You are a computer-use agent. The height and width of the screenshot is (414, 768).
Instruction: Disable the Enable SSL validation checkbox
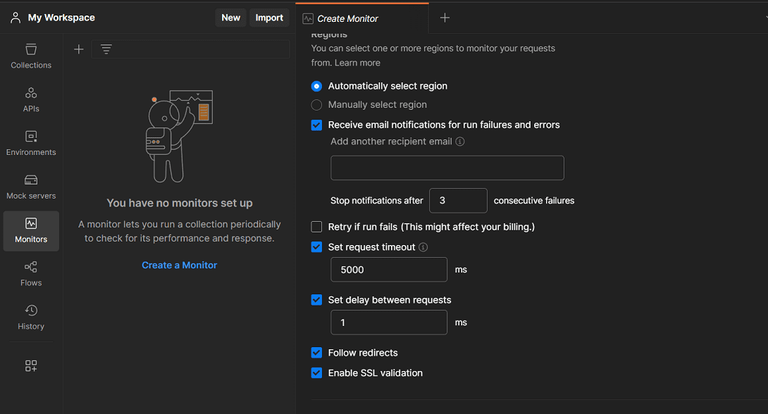317,373
